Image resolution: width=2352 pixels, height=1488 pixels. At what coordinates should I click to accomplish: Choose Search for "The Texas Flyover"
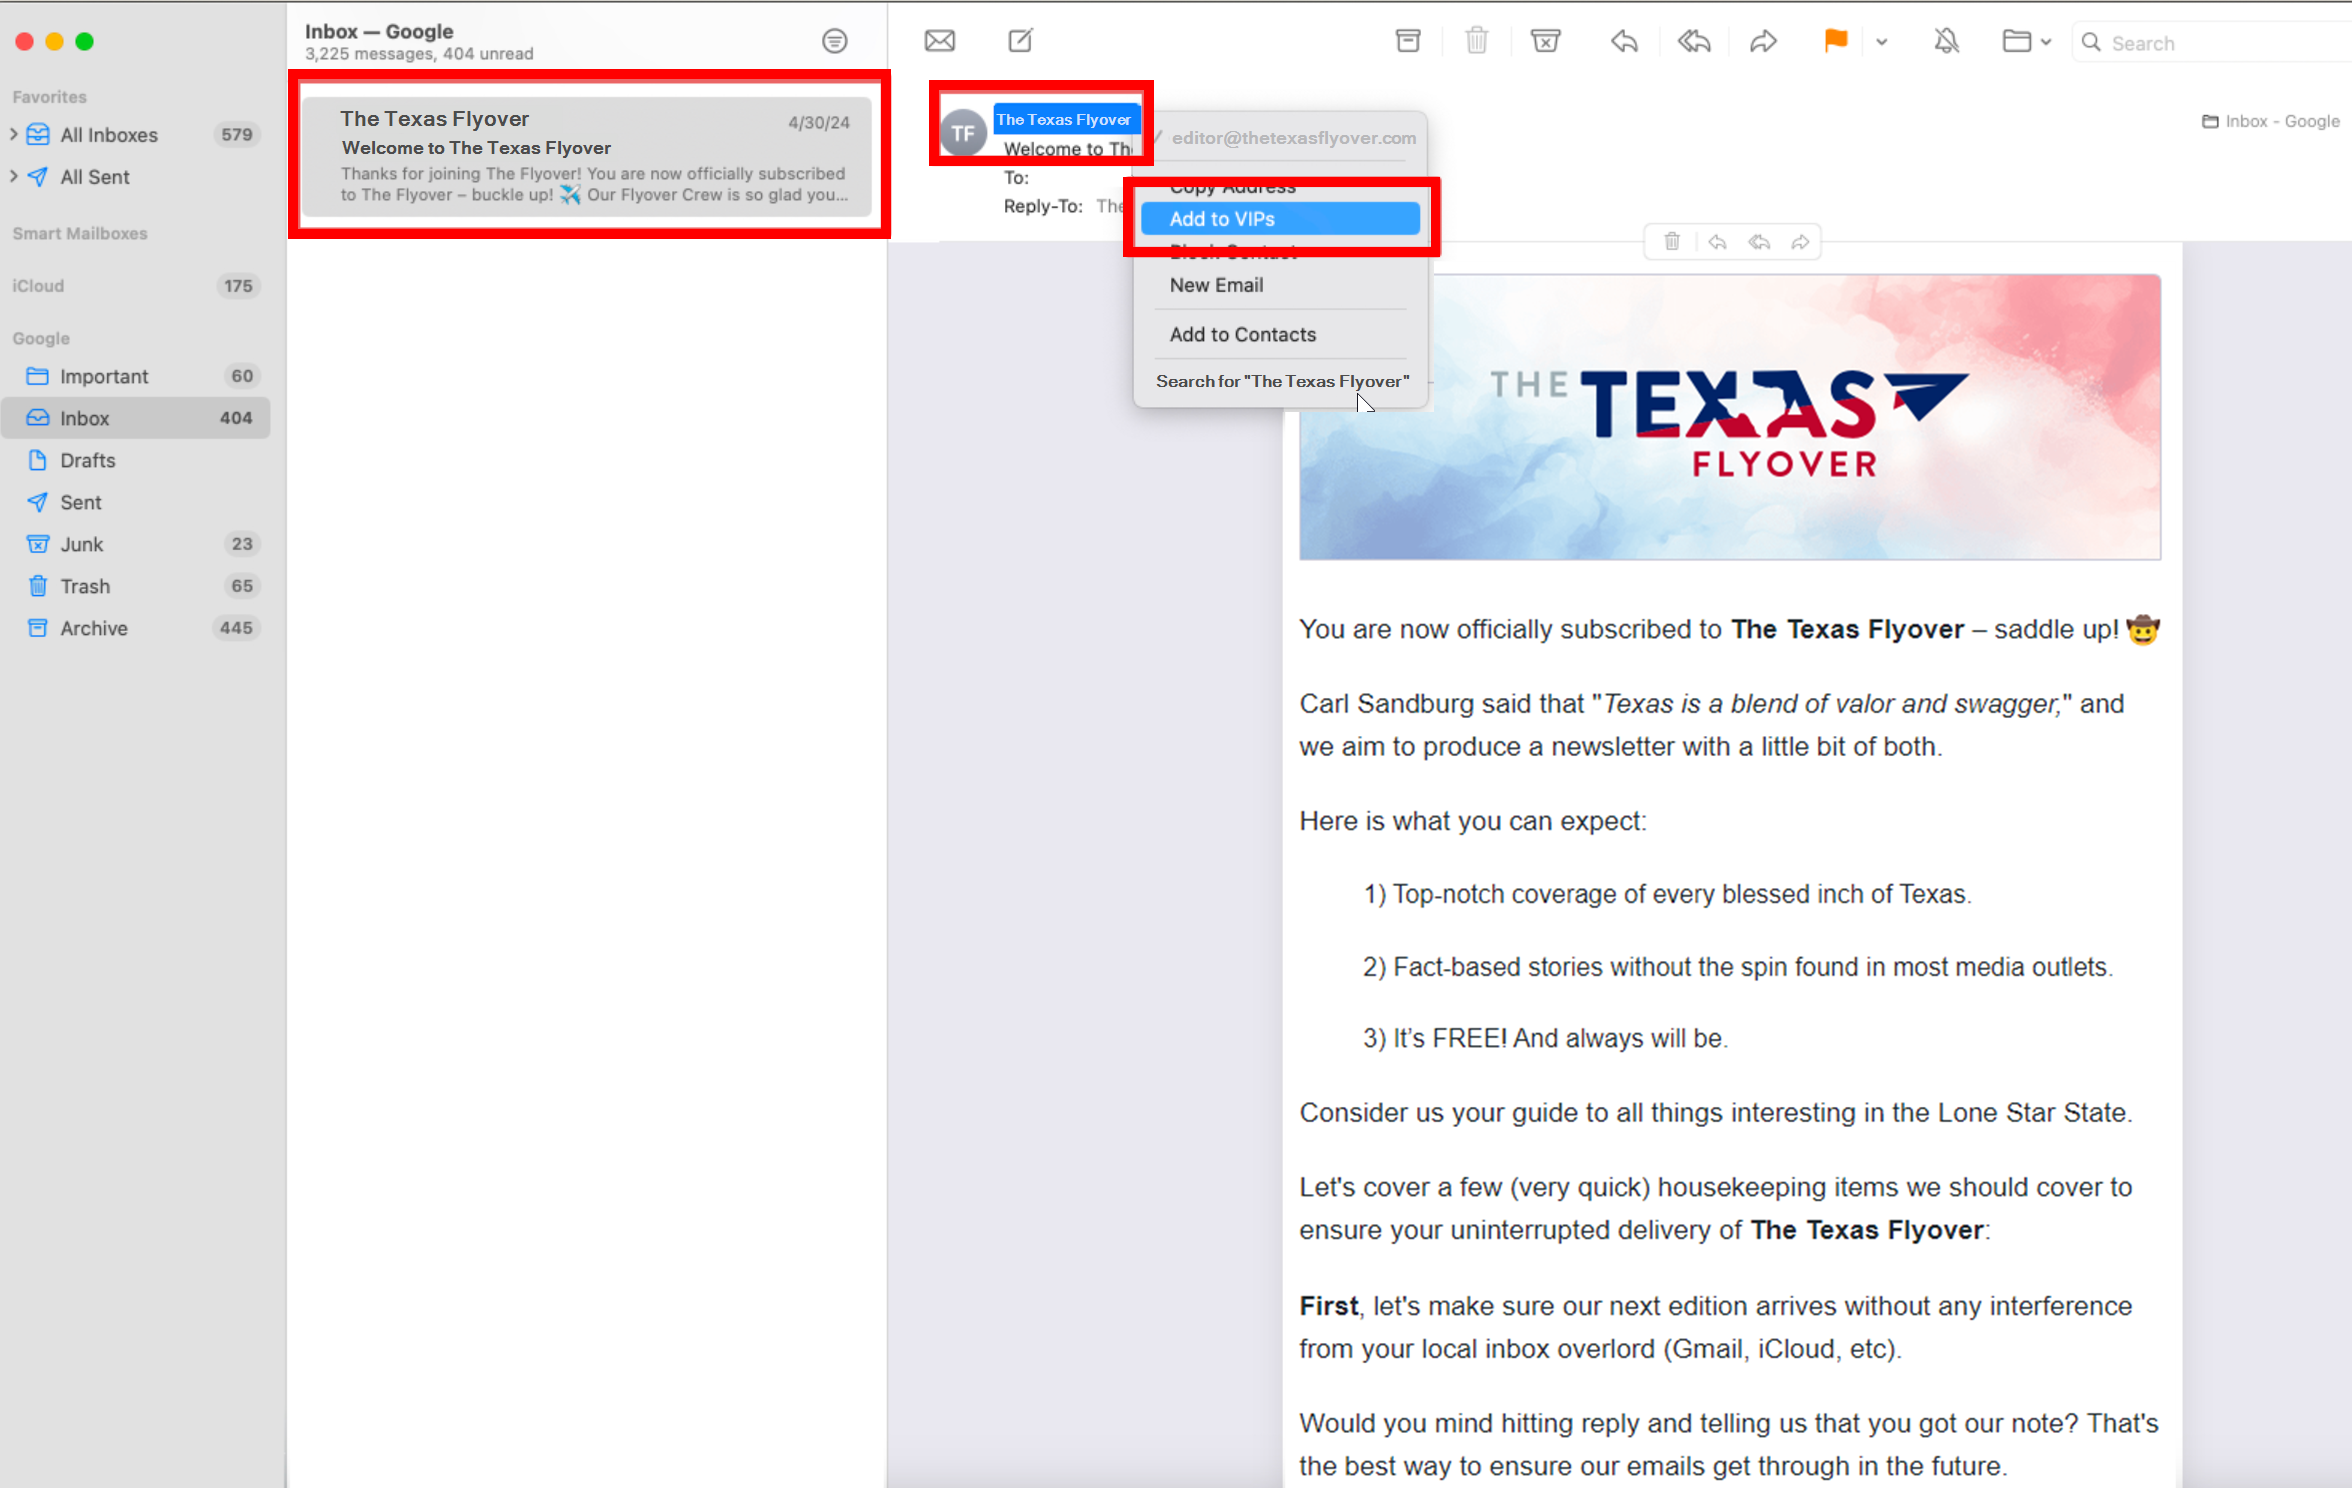click(x=1280, y=381)
